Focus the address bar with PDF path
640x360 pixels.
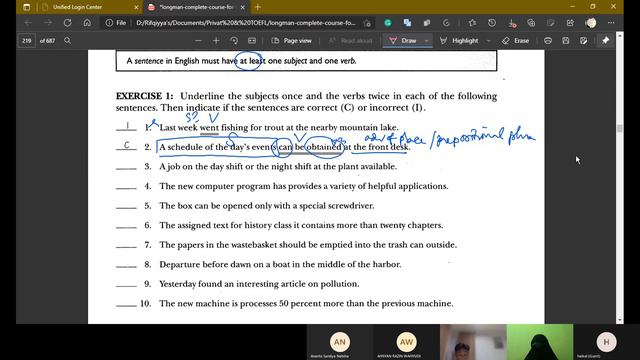[x=246, y=23]
